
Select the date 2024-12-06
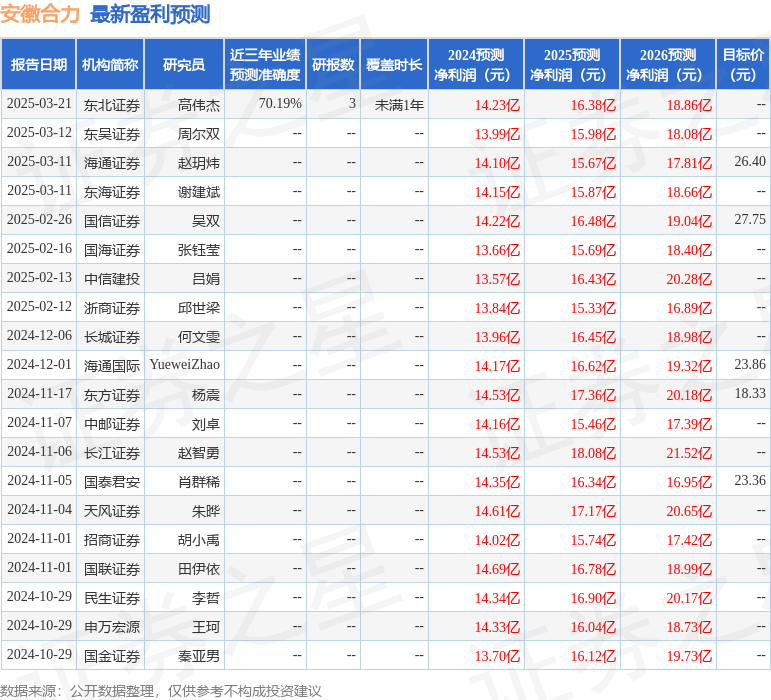point(39,336)
